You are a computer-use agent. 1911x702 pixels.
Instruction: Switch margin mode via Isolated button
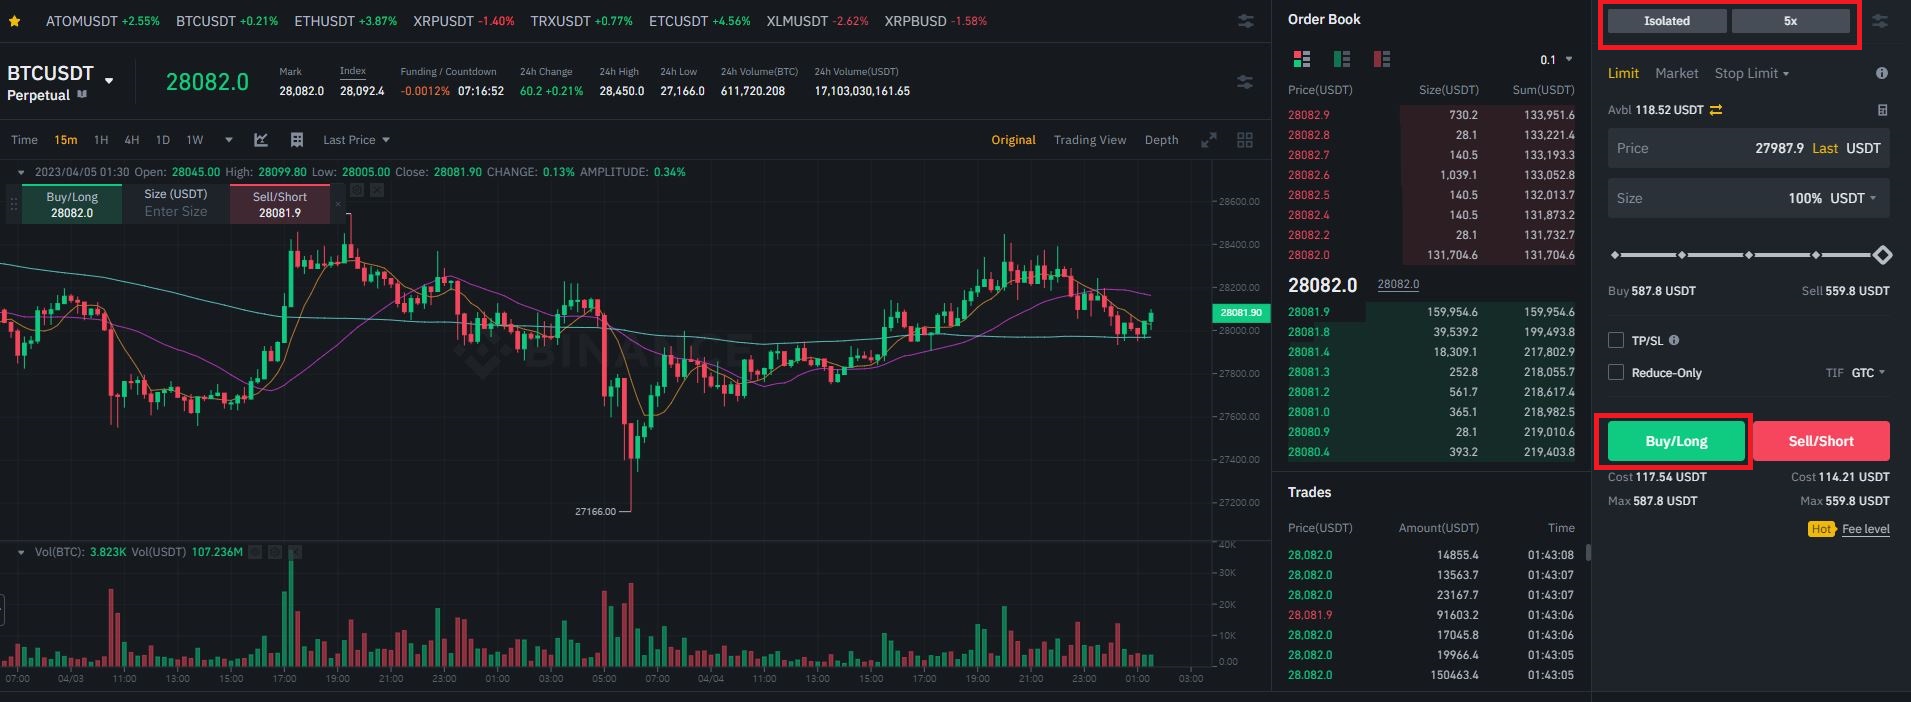coord(1666,21)
